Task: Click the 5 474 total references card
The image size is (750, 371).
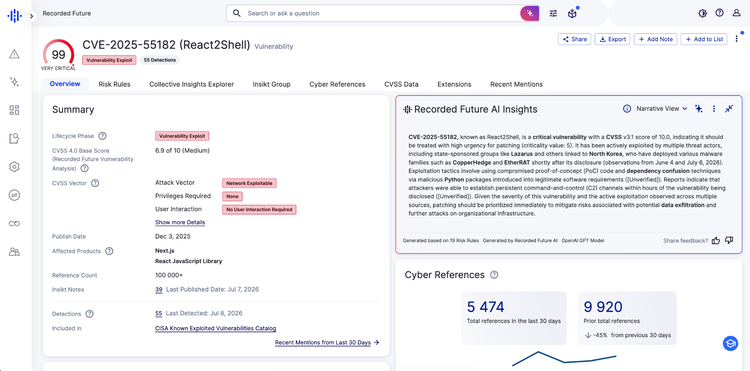Action: (514, 318)
